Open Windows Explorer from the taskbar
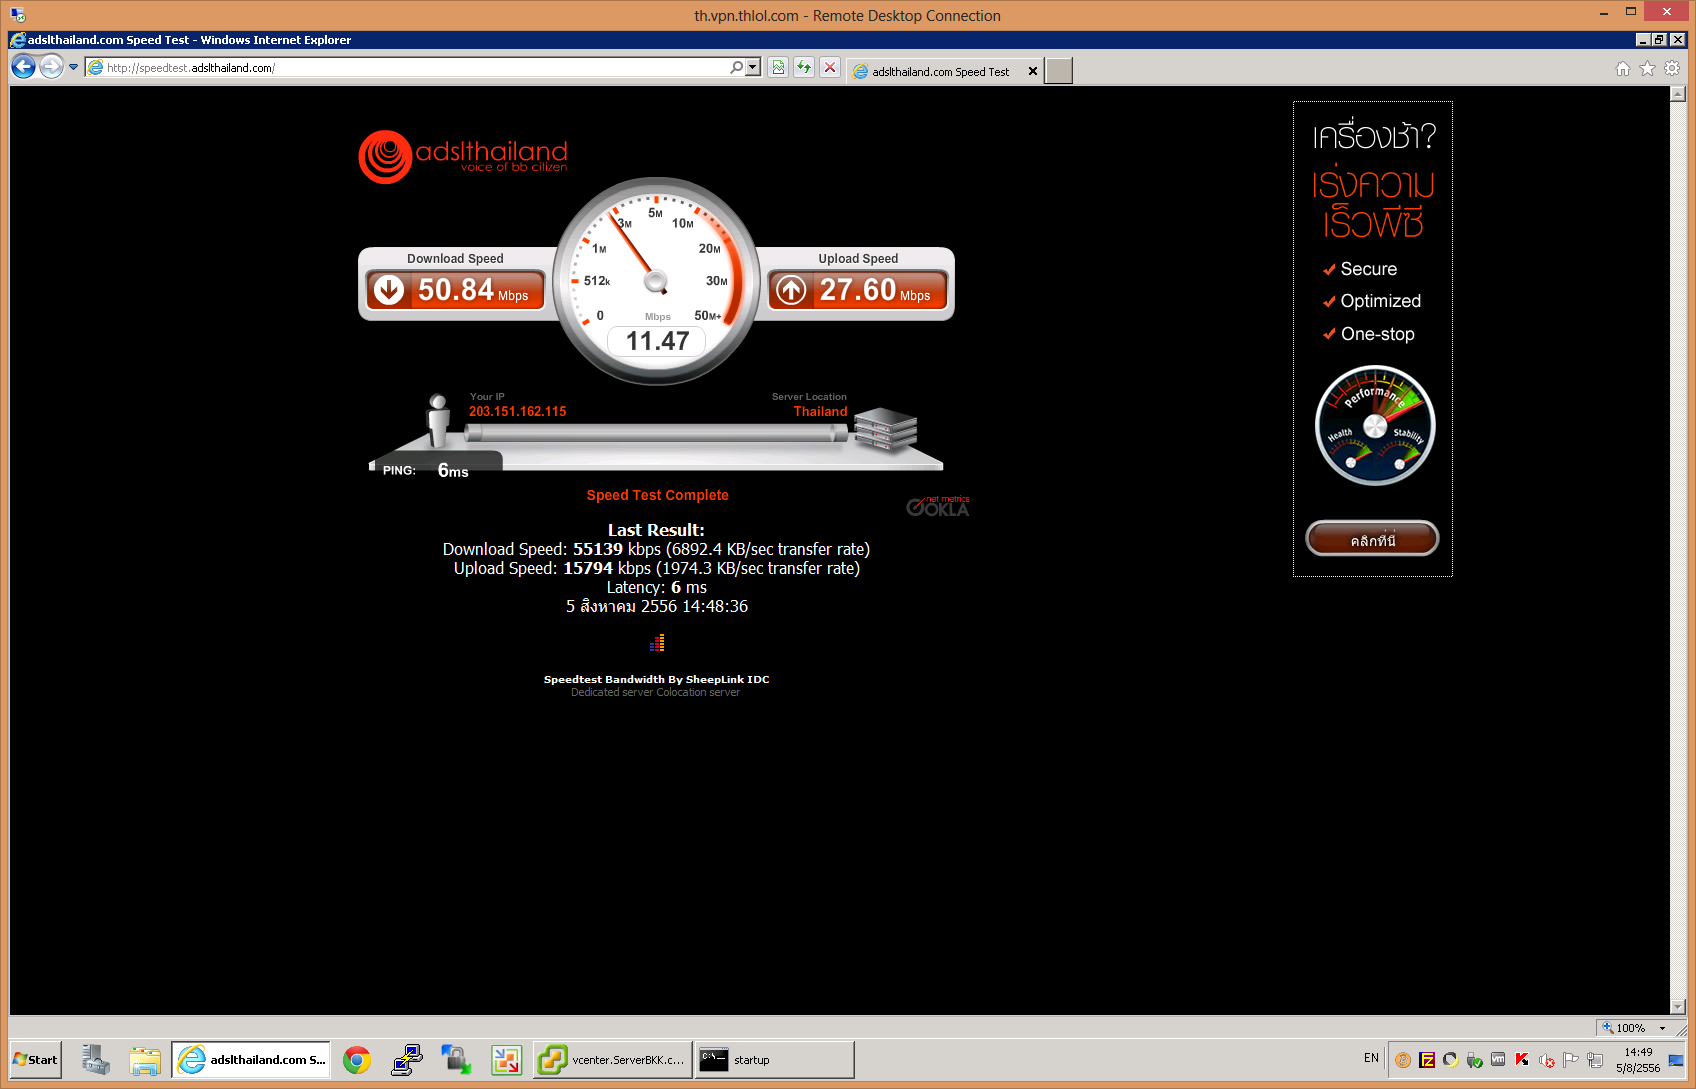This screenshot has width=1696, height=1089. [x=145, y=1060]
